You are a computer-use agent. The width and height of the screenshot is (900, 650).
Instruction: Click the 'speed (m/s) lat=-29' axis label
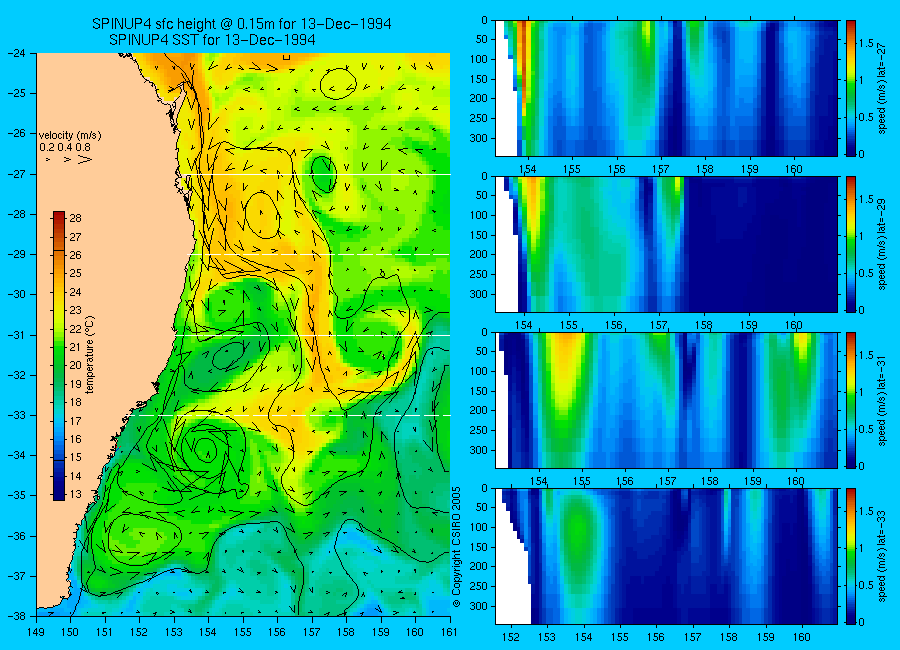[882, 244]
